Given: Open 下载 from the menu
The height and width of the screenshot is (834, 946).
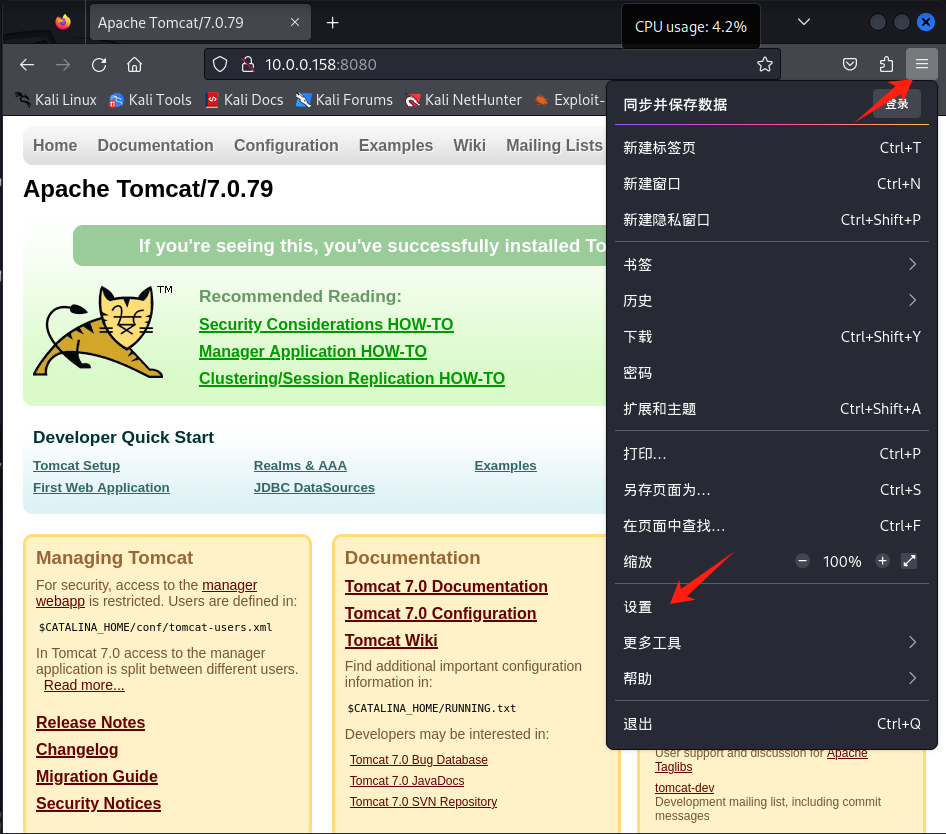Looking at the screenshot, I should point(772,337).
